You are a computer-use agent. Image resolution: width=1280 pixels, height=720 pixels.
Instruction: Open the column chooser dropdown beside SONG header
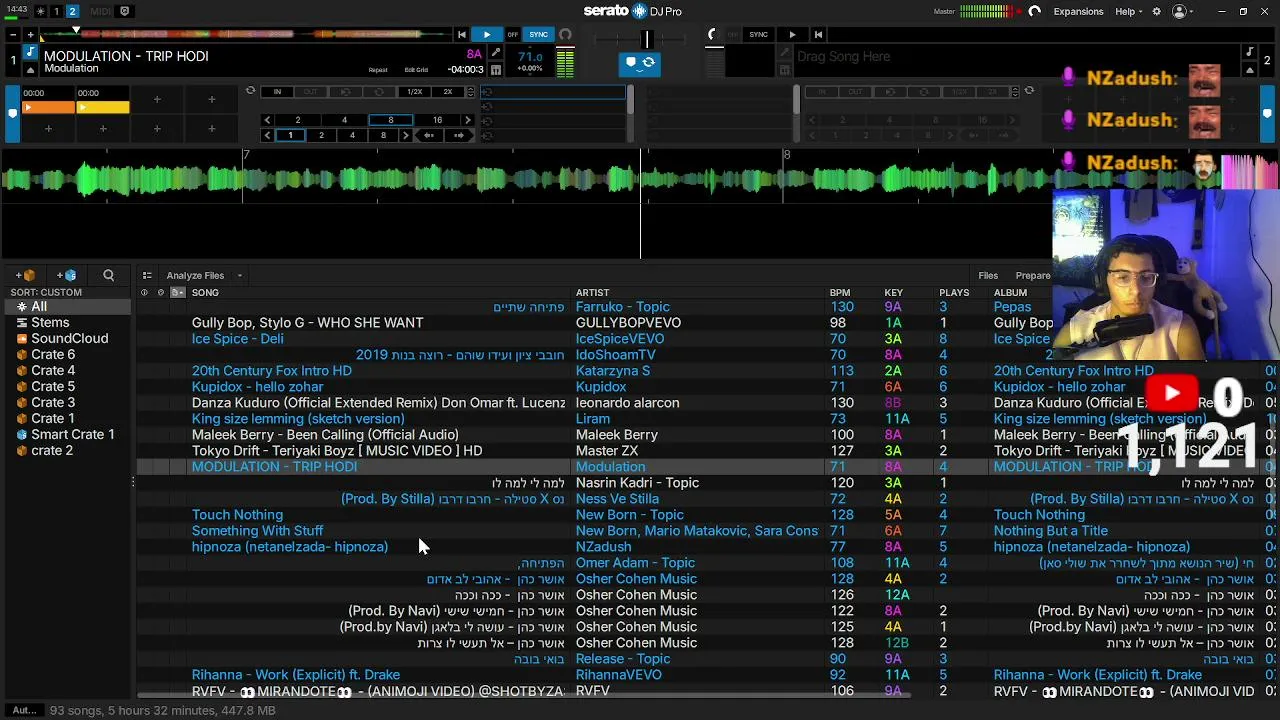177,292
